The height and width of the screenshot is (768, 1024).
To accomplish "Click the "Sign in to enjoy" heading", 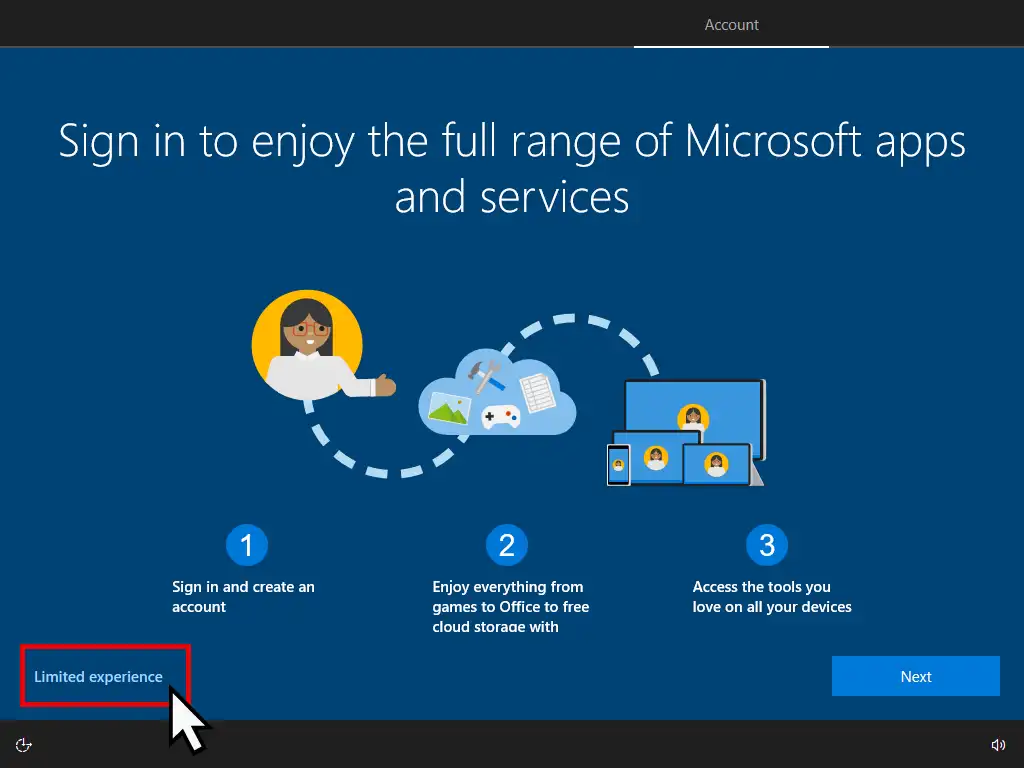I will (x=512, y=168).
